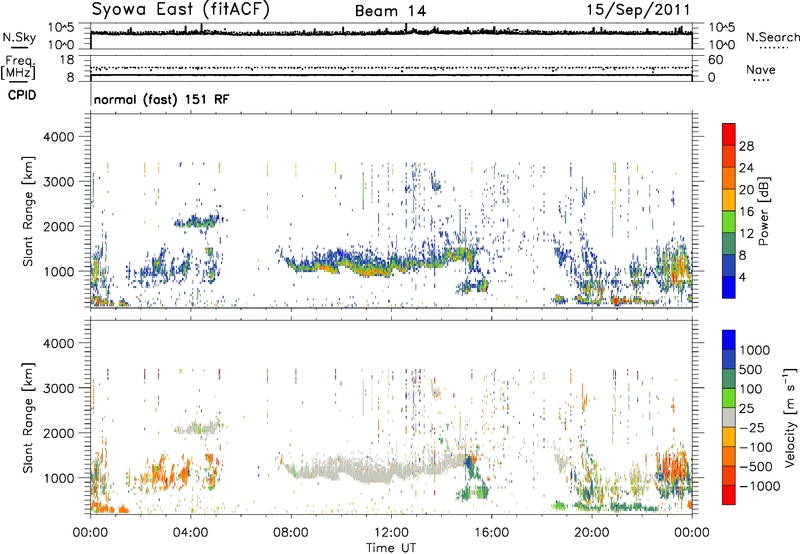Click the "4000" tick in the power panel

[58, 137]
